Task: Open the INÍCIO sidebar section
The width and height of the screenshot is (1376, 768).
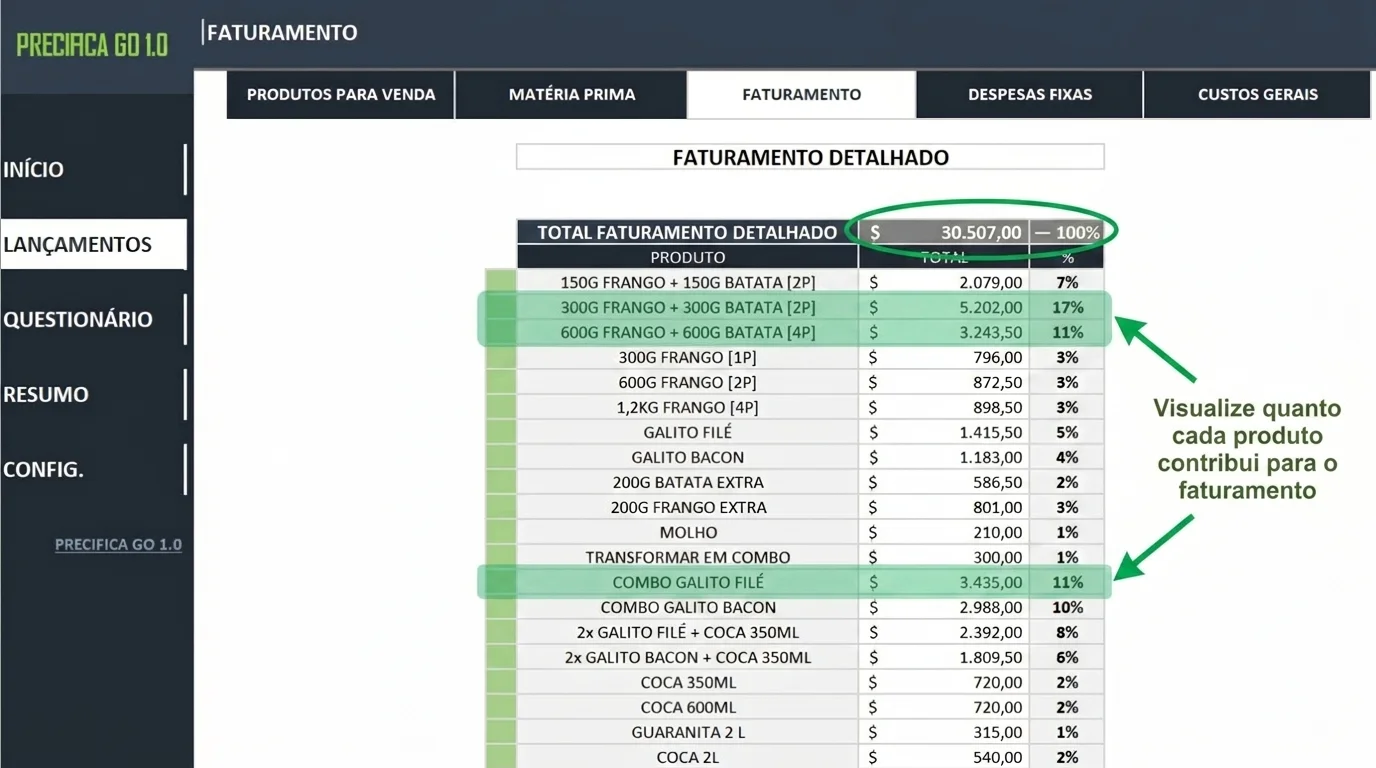Action: click(x=33, y=169)
